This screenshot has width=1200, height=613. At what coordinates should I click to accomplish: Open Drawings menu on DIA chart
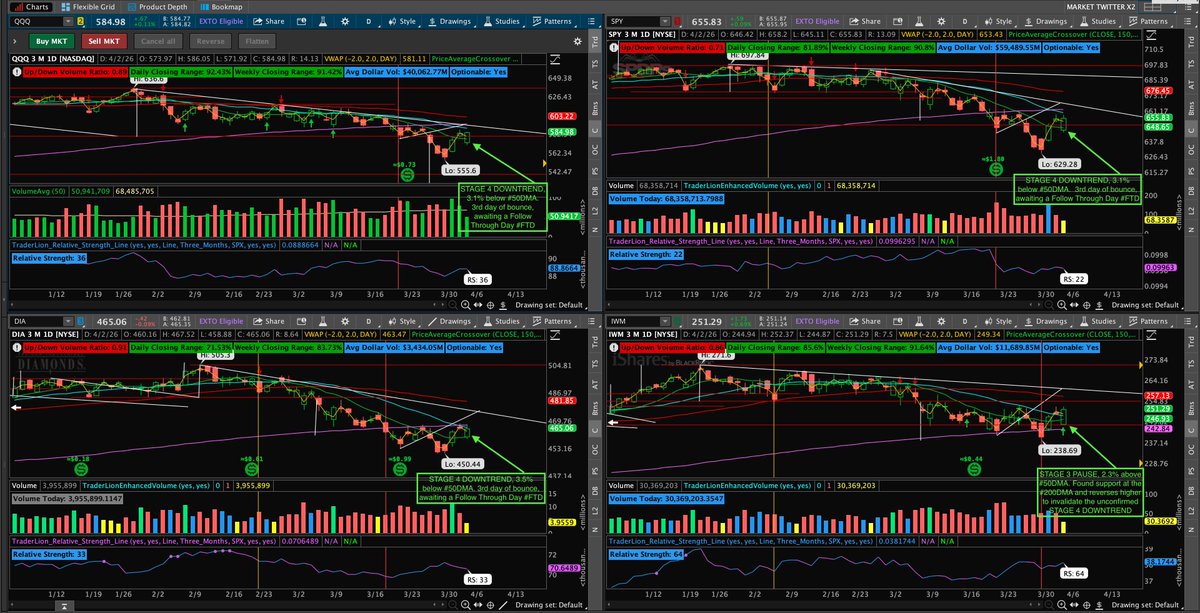(450, 321)
